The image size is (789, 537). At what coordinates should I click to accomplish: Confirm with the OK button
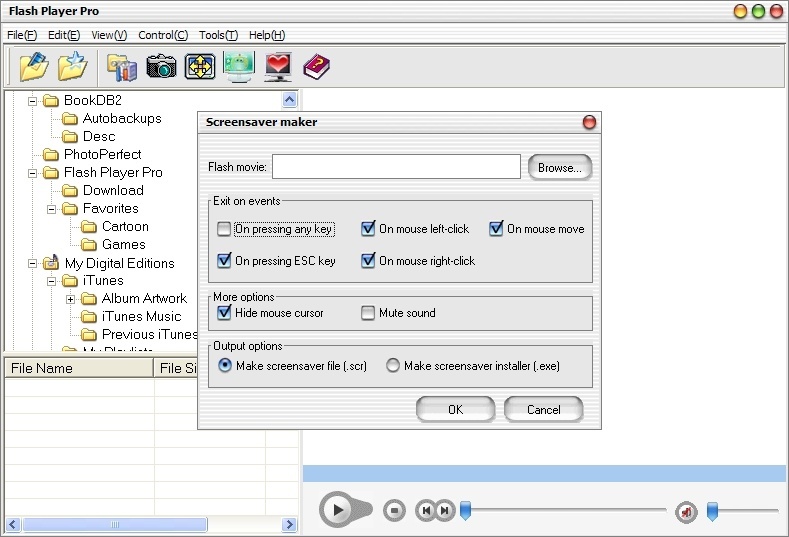click(x=455, y=410)
